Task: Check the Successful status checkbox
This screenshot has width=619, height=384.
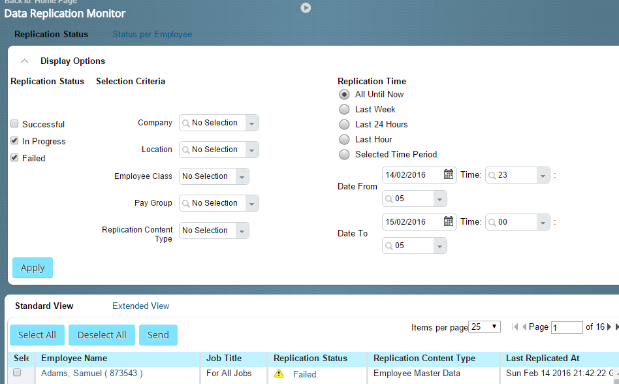Action: pos(14,124)
